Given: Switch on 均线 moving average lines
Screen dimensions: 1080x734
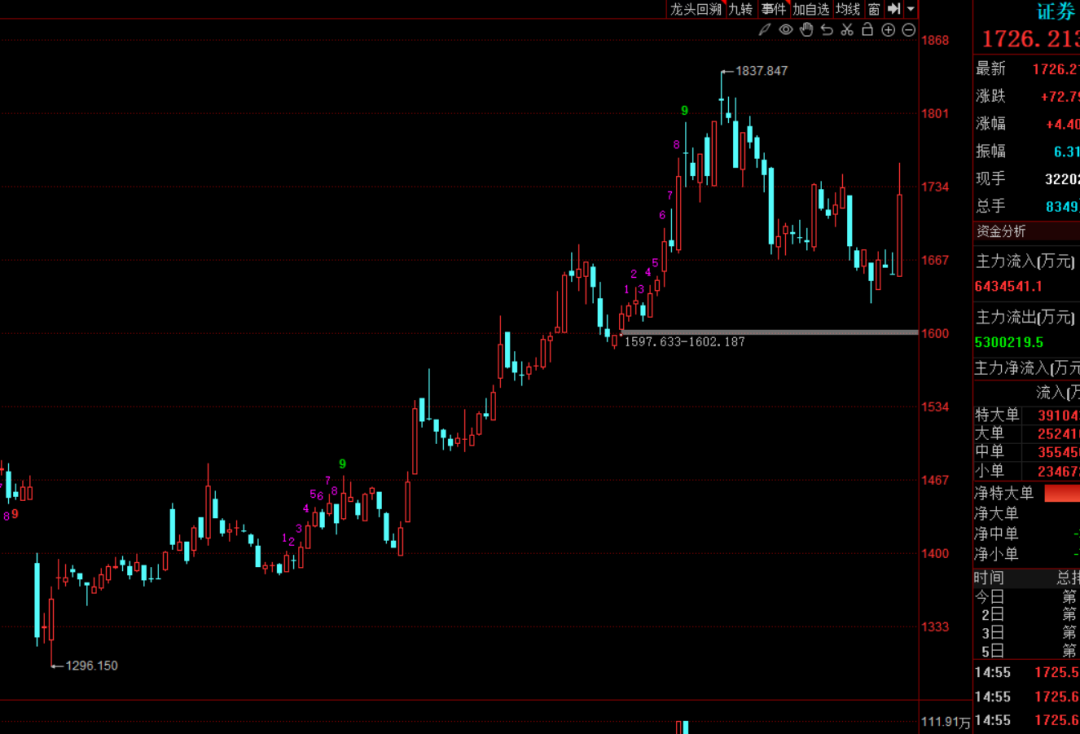Looking at the screenshot, I should pos(848,9).
